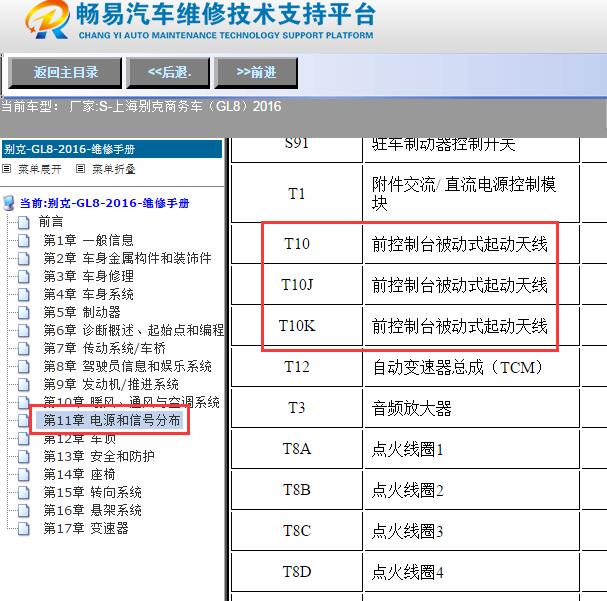Click table cell T8B
The height and width of the screenshot is (601, 607).
(297, 490)
